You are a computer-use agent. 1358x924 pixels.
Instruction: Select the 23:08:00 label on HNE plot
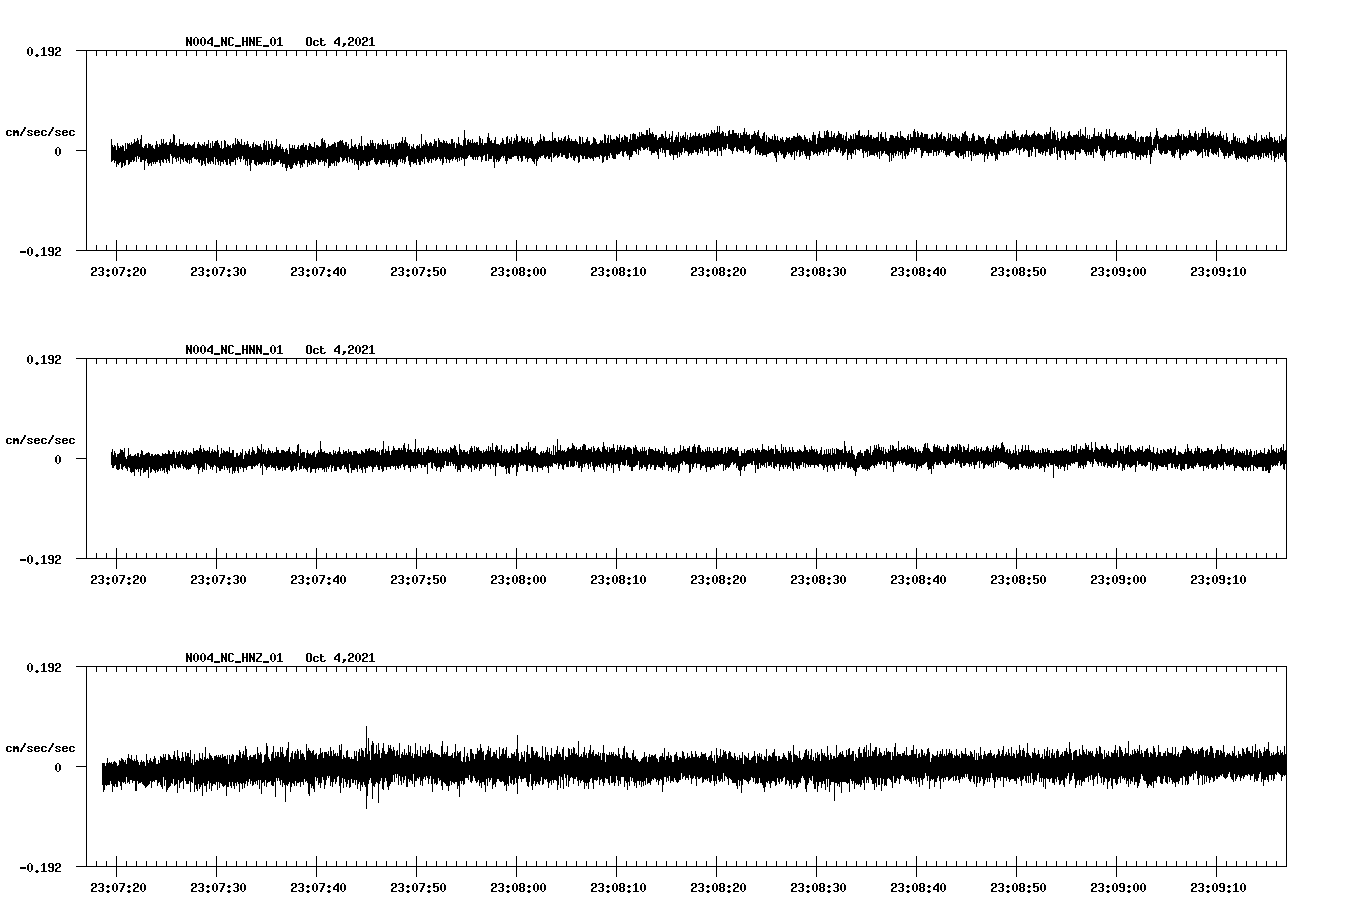pyautogui.click(x=518, y=272)
